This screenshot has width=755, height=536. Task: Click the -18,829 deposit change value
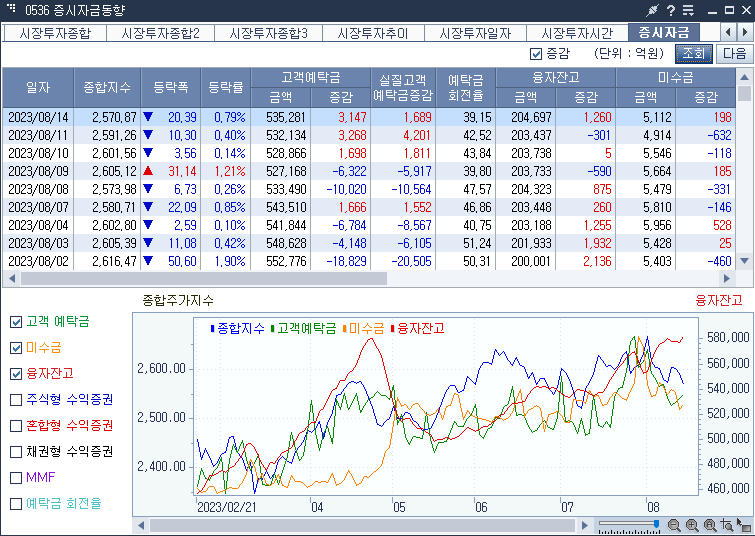tap(346, 261)
